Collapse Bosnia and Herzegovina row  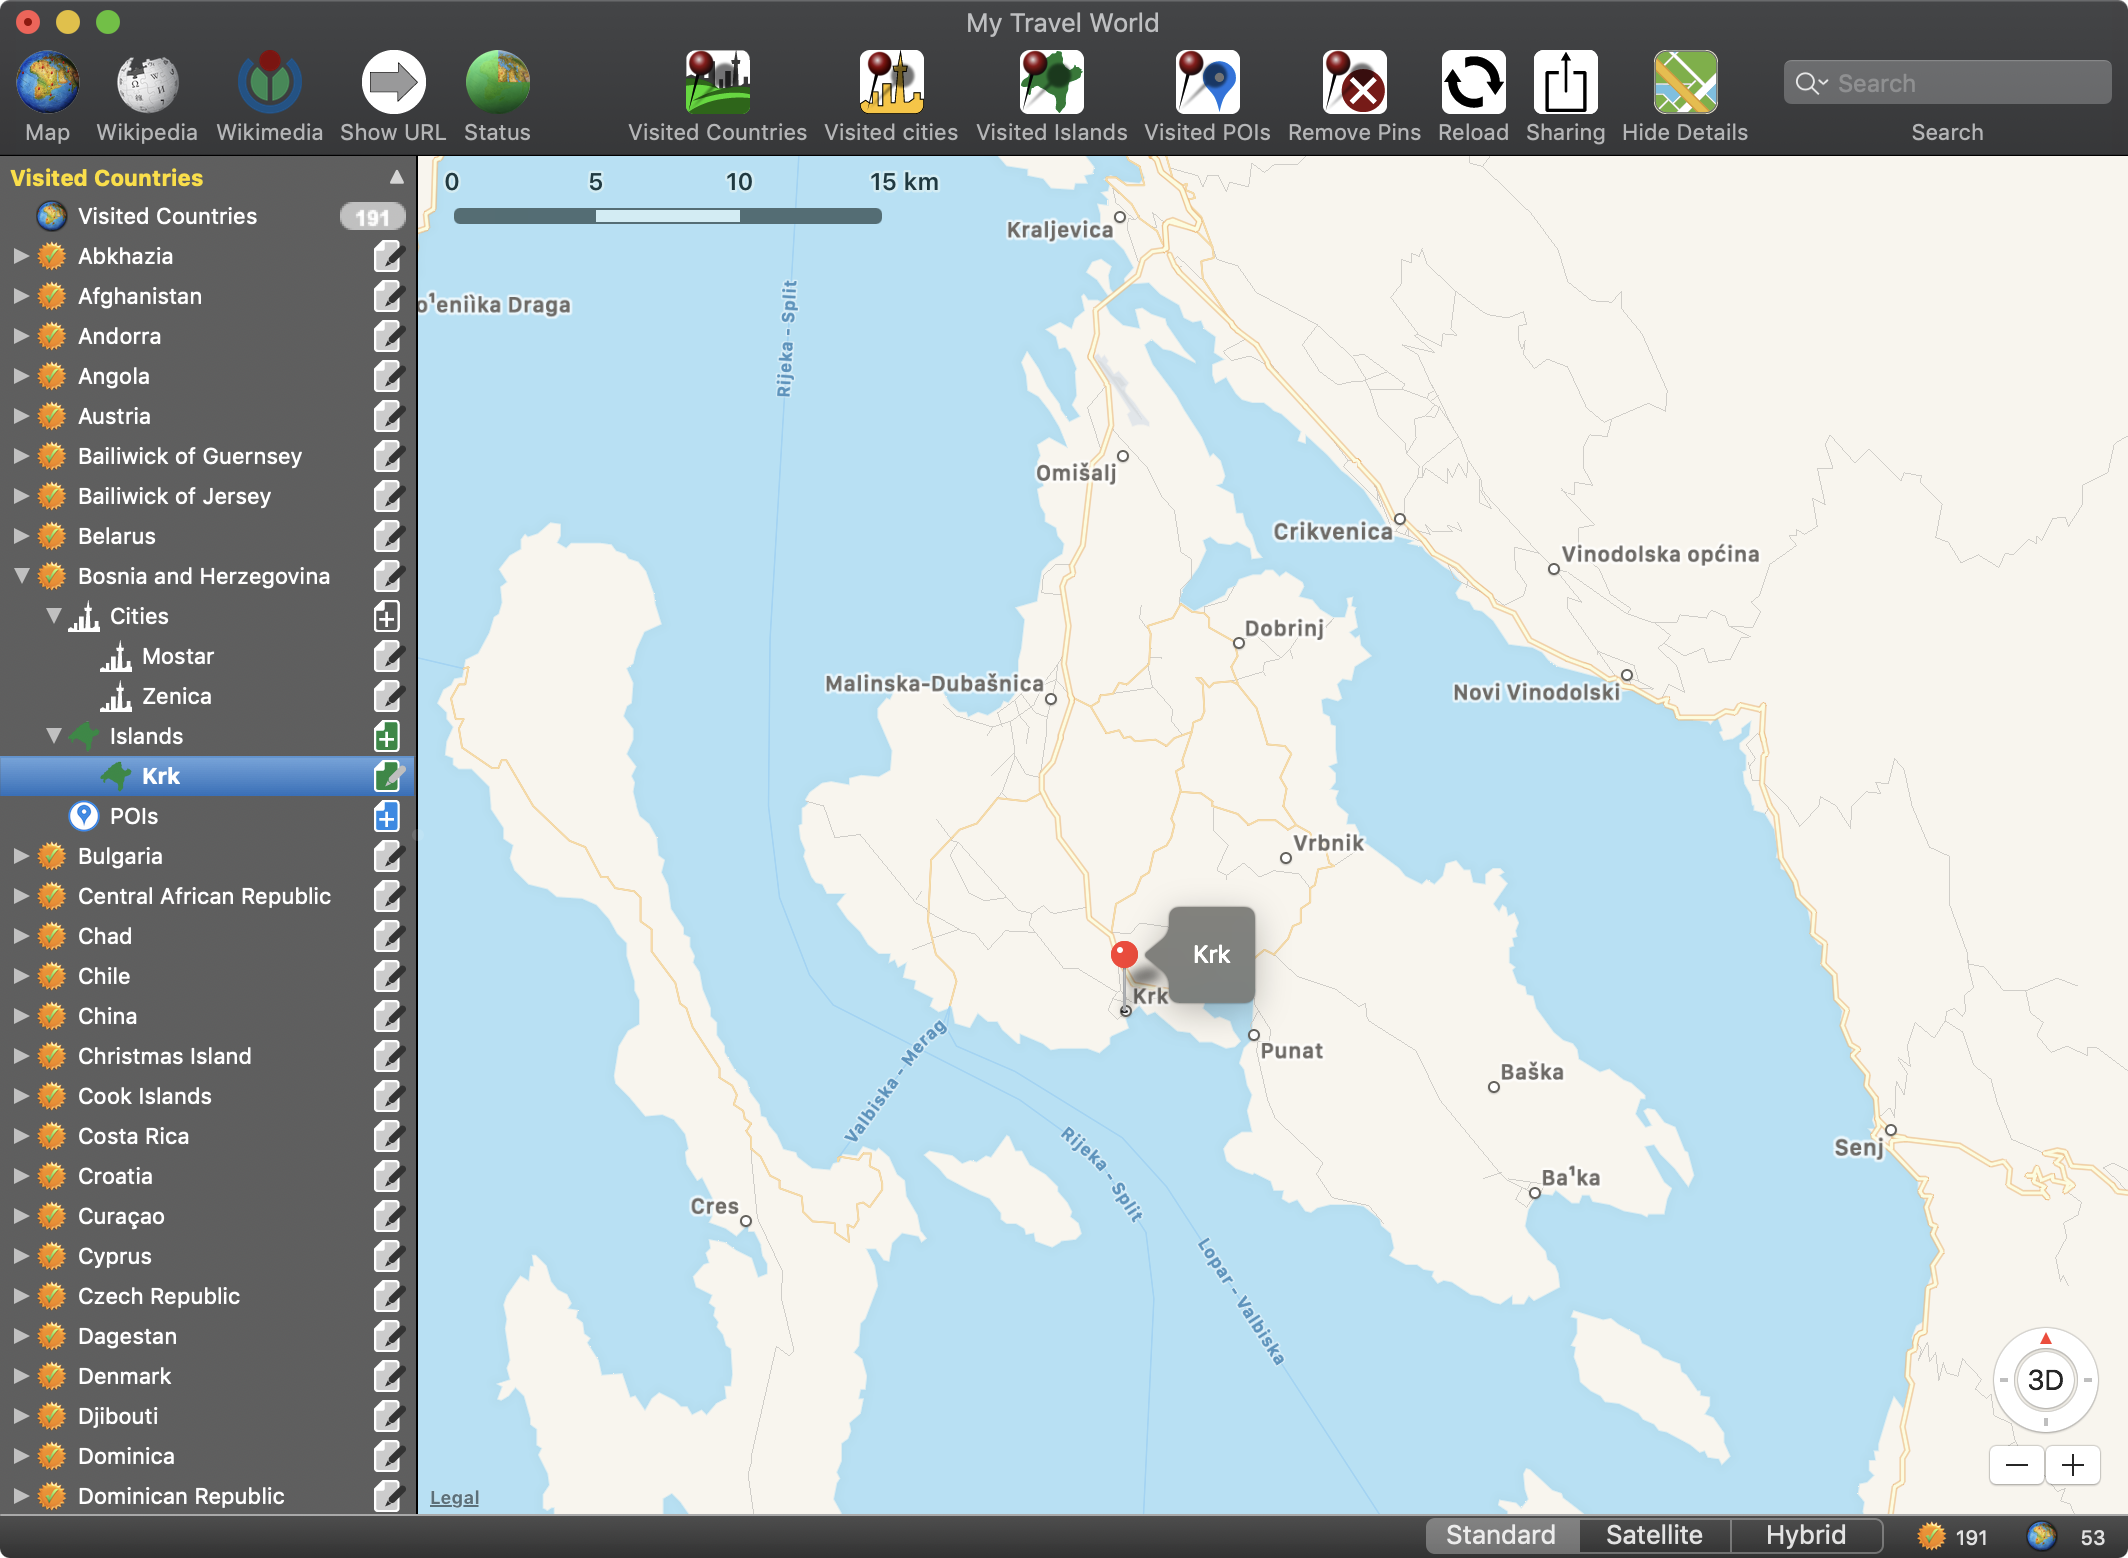(21, 576)
